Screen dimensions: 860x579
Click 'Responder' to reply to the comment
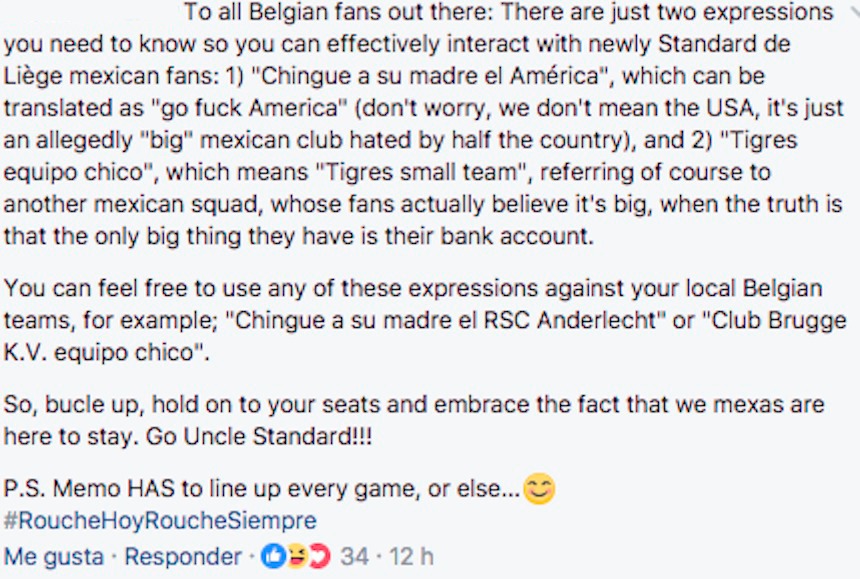[182, 556]
